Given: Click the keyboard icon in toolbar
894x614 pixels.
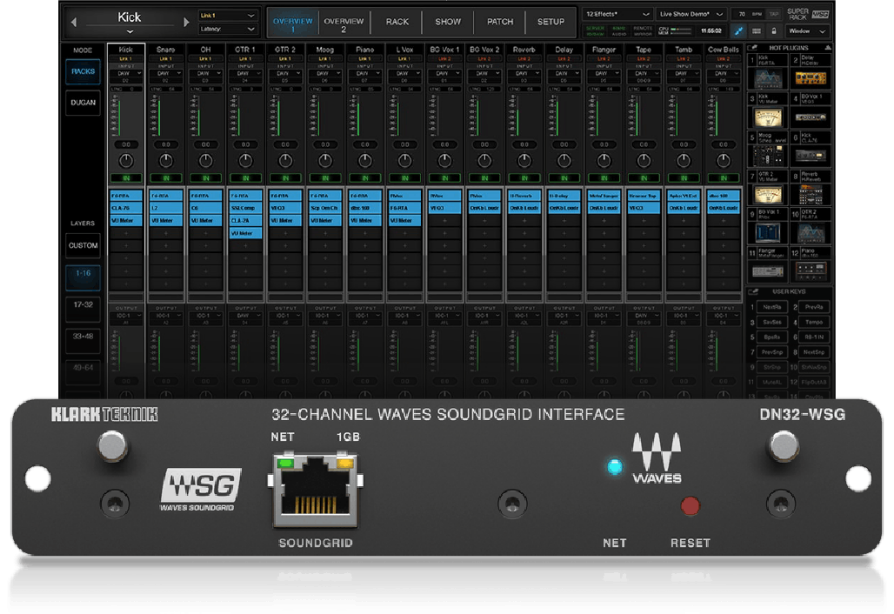Looking at the screenshot, I should click(757, 31).
